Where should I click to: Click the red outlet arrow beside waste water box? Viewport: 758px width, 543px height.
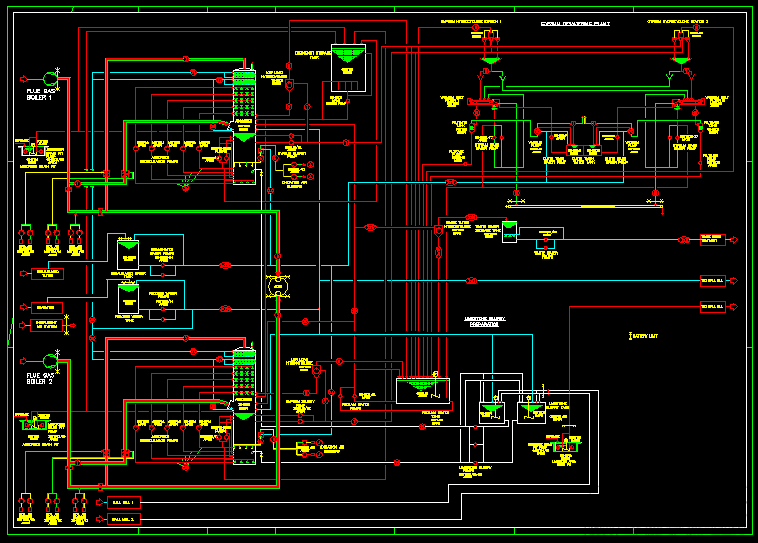734,240
